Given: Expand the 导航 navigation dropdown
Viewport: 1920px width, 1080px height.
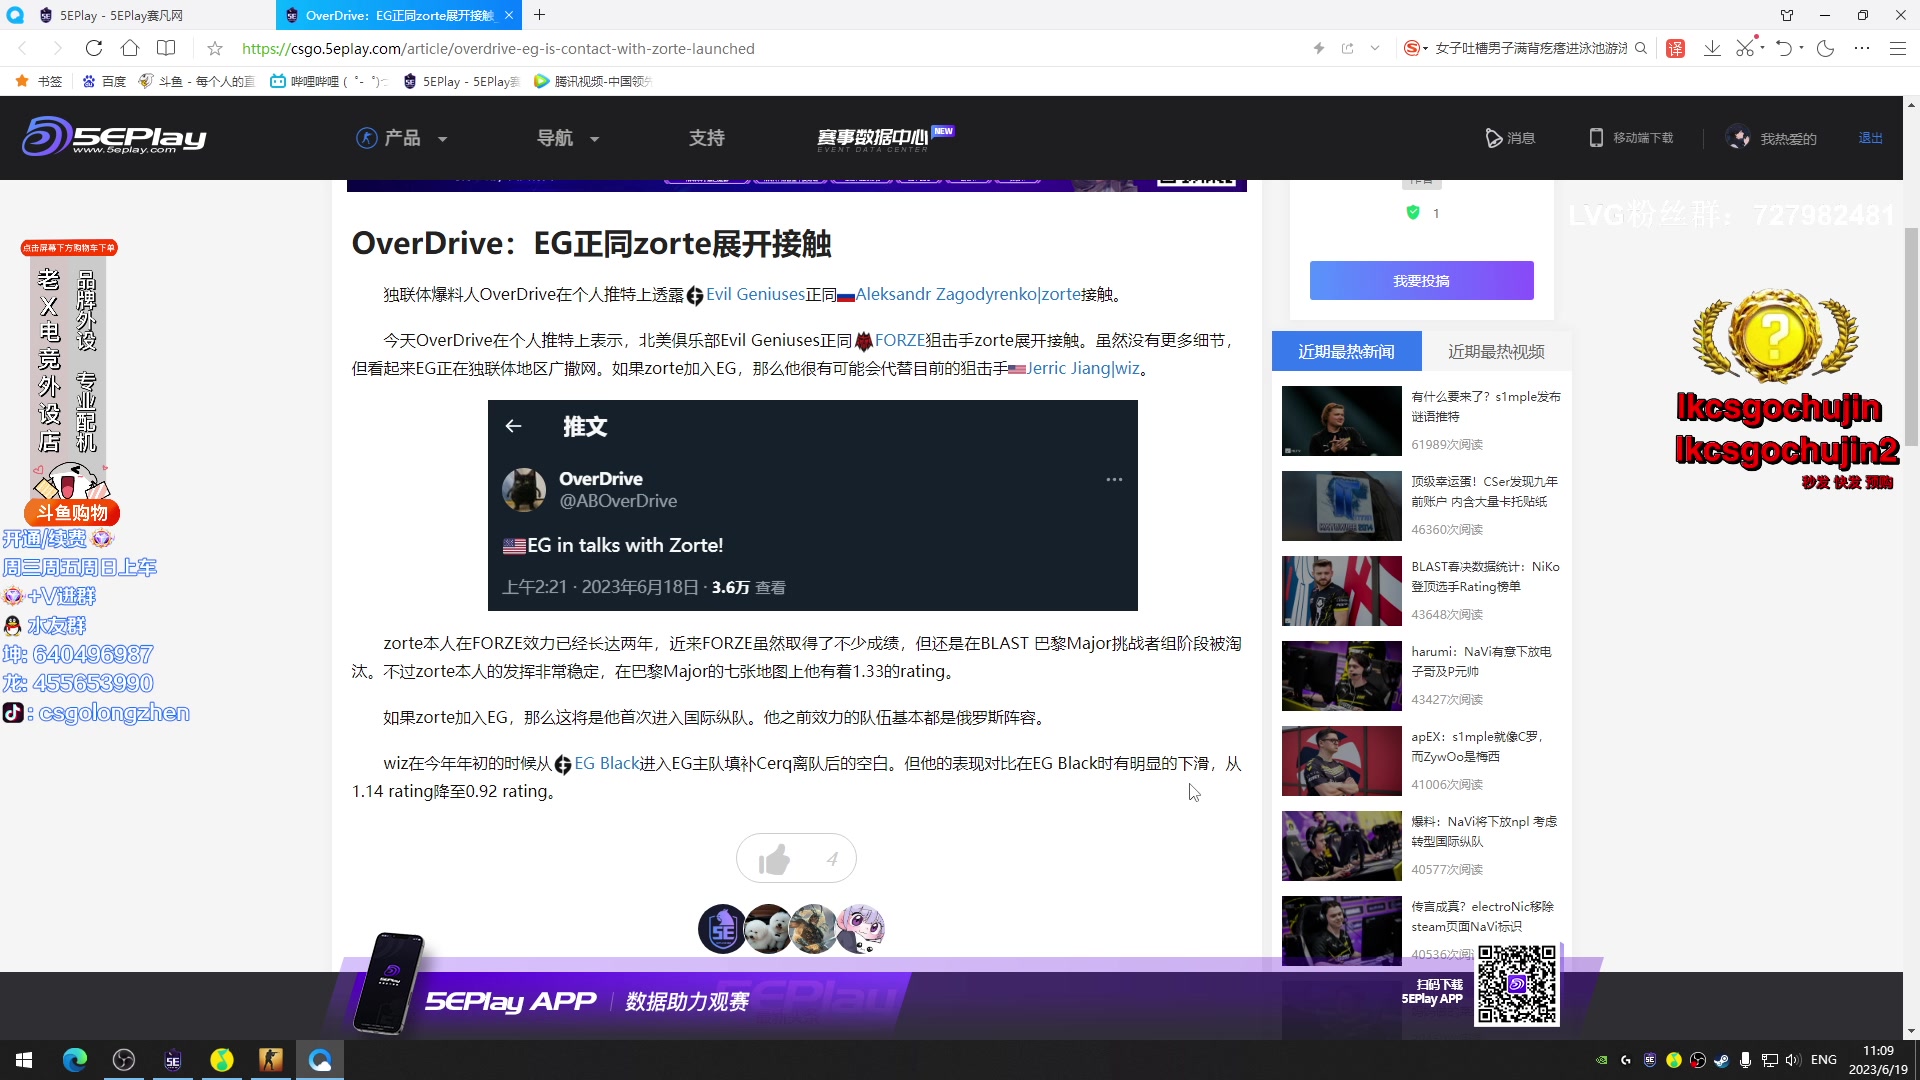Looking at the screenshot, I should pos(568,138).
